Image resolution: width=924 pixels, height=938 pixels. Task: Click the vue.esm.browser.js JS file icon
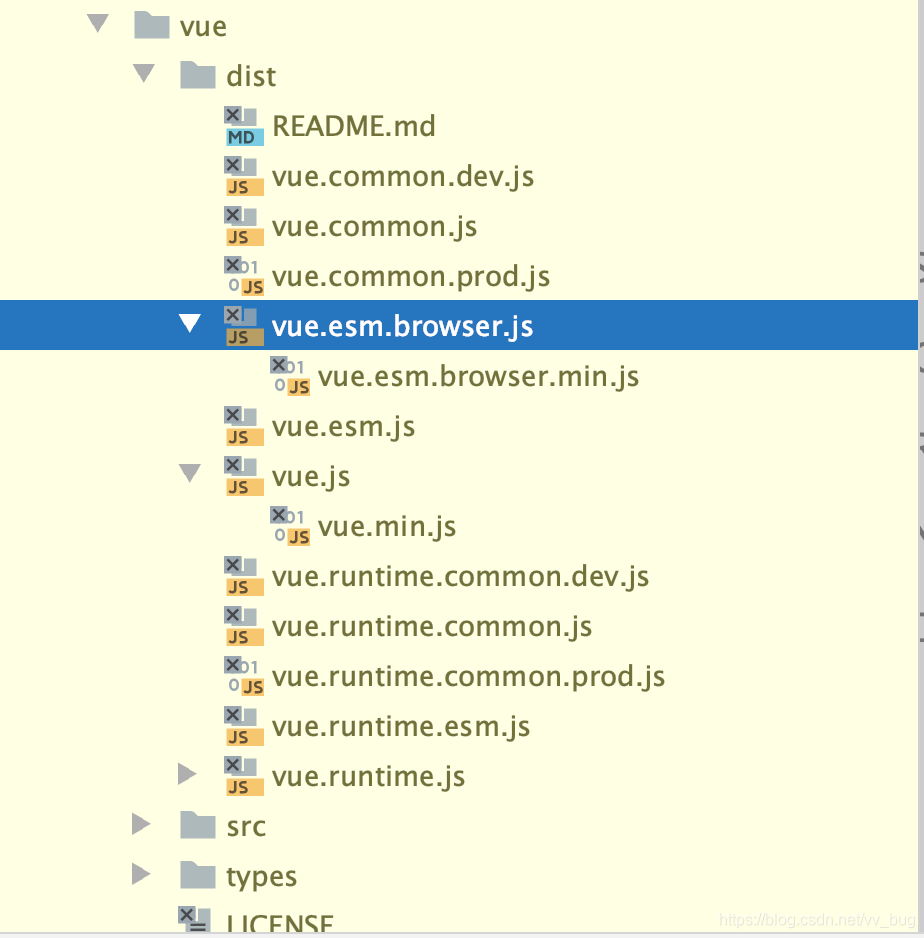pos(244,326)
